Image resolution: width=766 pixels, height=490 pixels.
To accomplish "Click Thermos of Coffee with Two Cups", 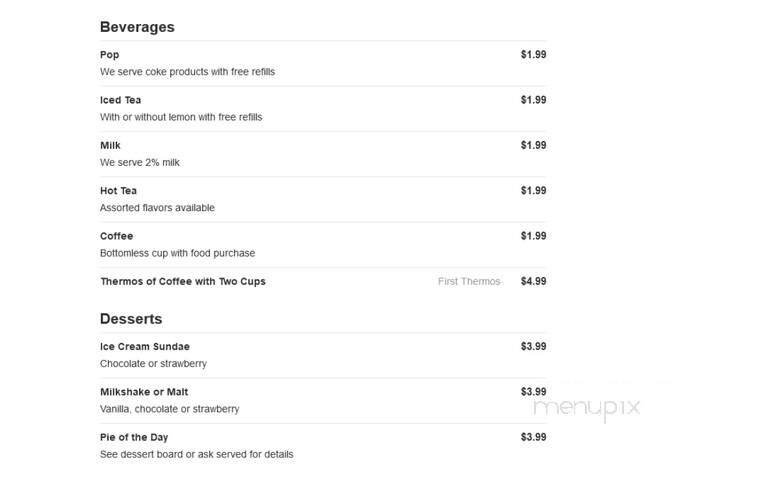I will click(x=183, y=282).
